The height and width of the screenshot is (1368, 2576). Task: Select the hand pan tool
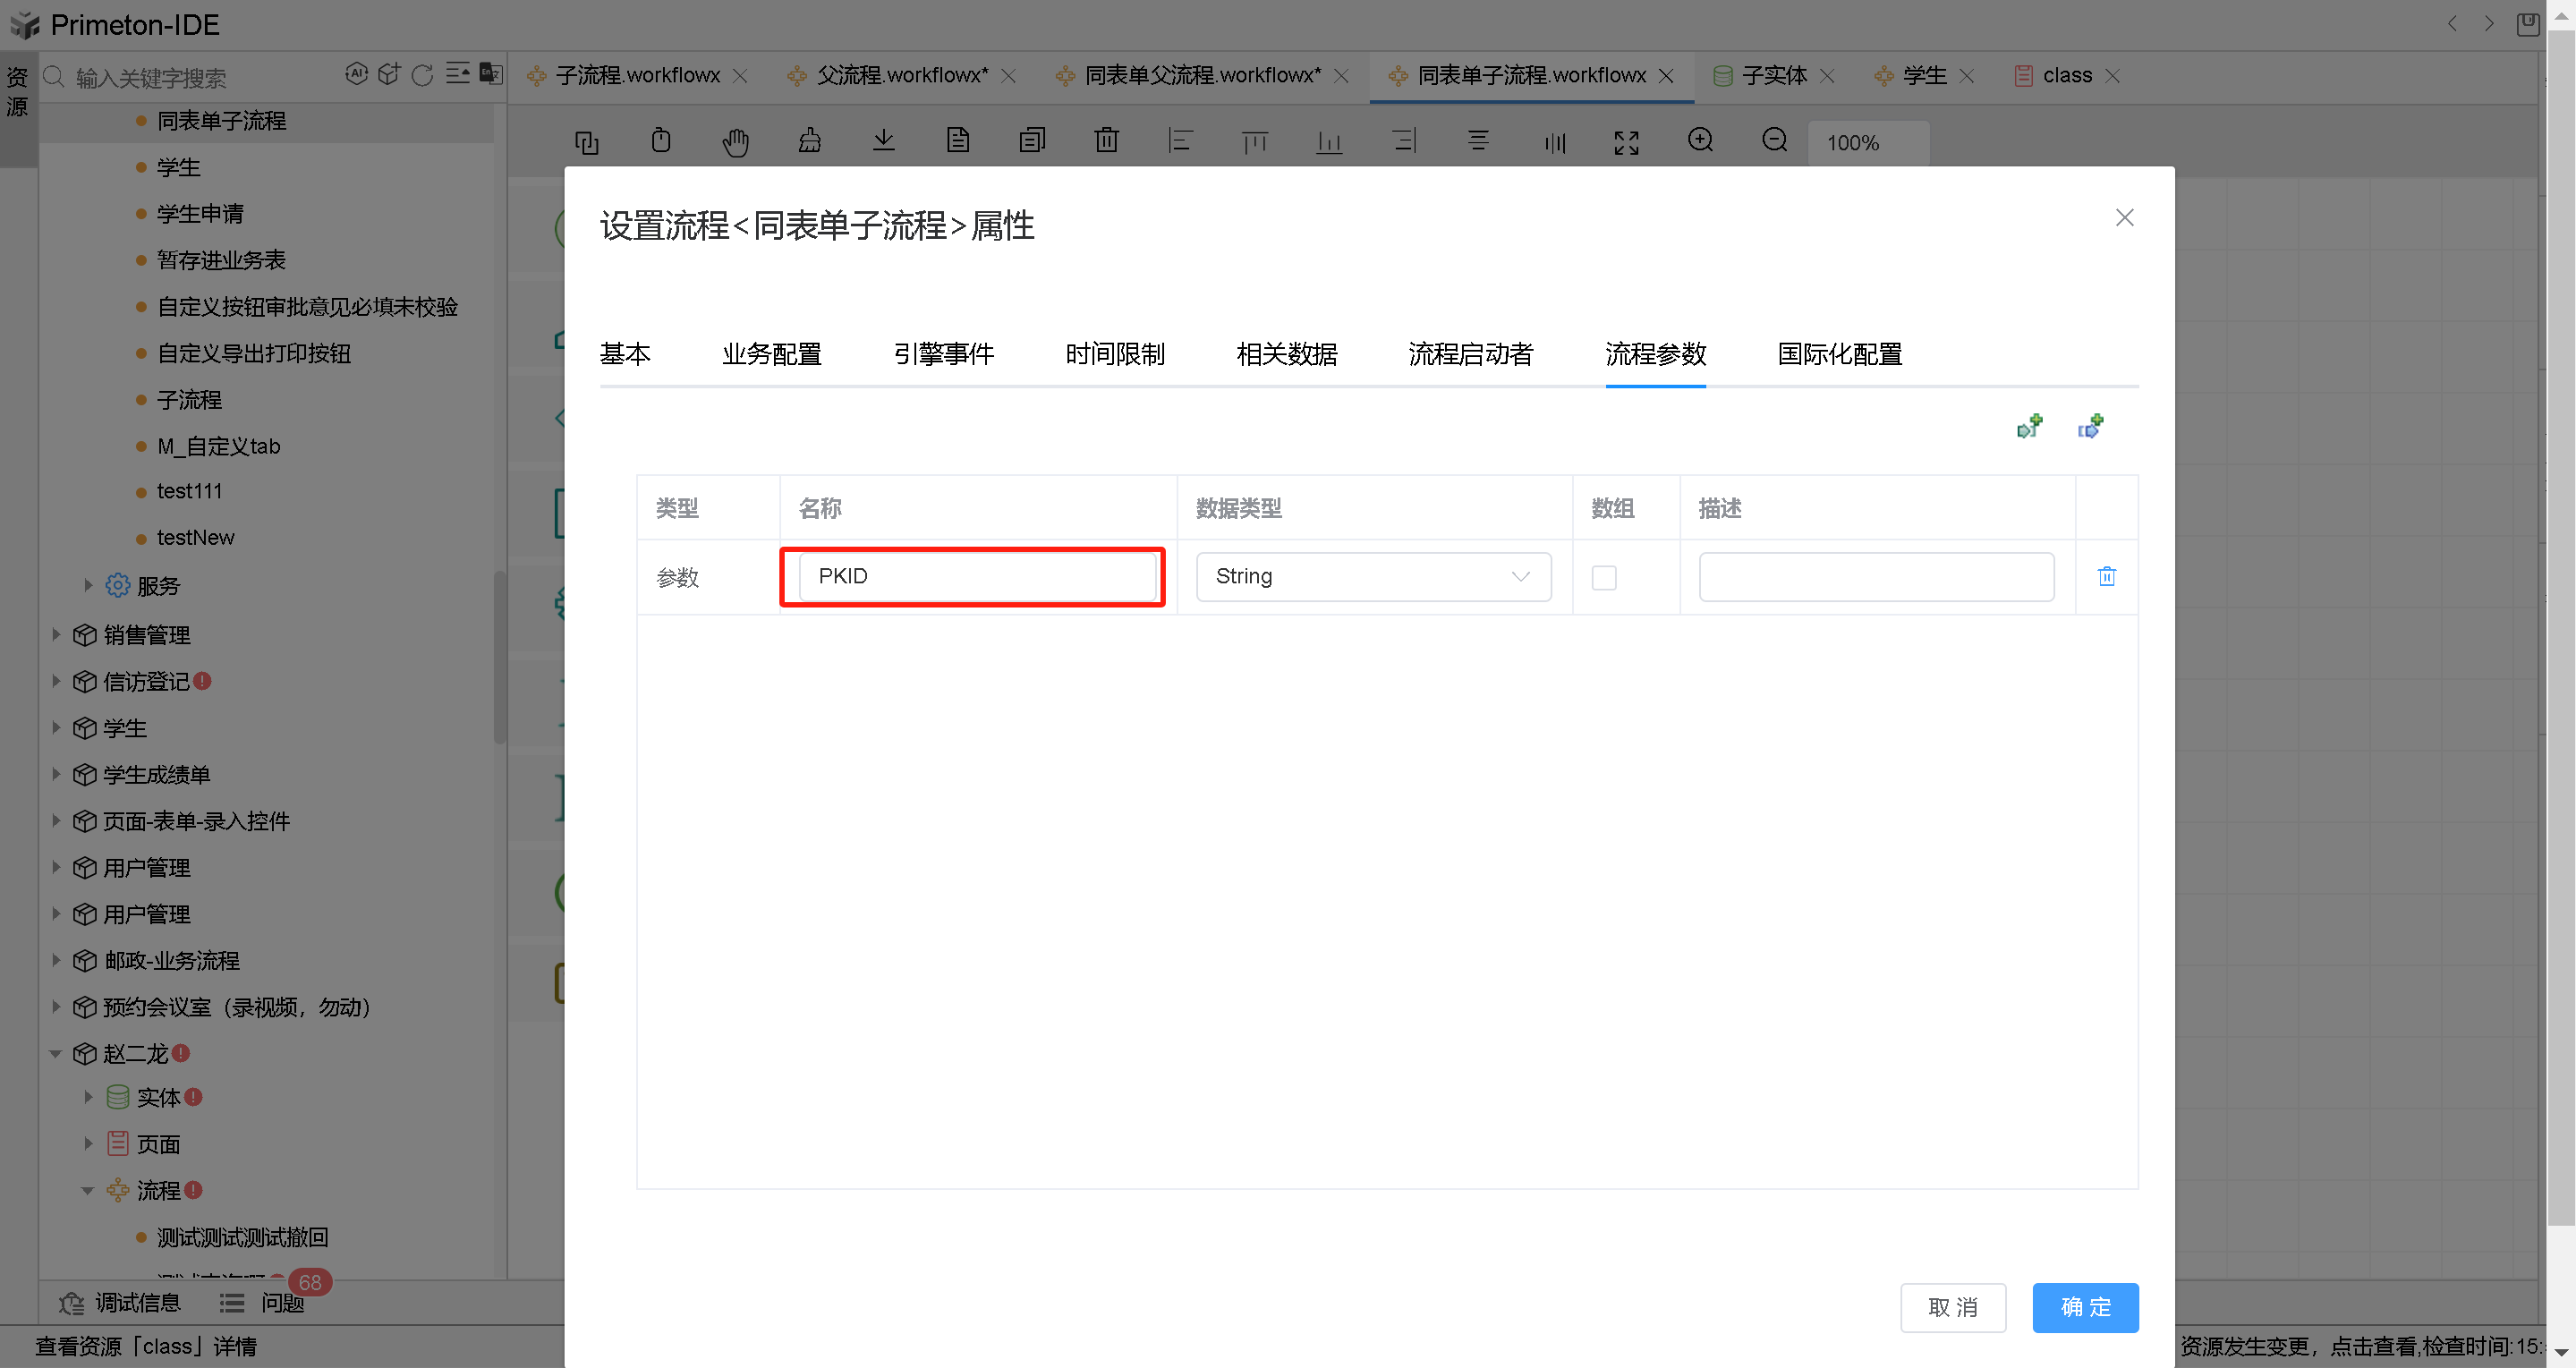click(x=735, y=142)
